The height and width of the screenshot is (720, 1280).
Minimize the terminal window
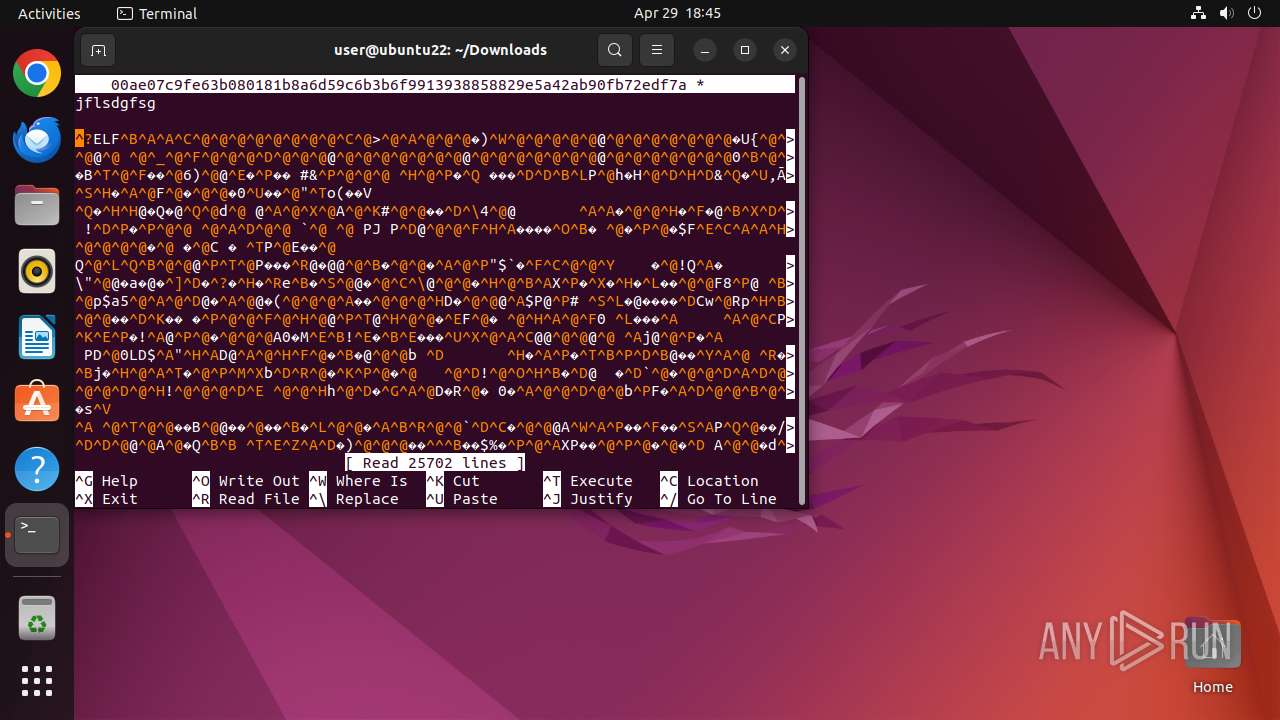coord(705,50)
